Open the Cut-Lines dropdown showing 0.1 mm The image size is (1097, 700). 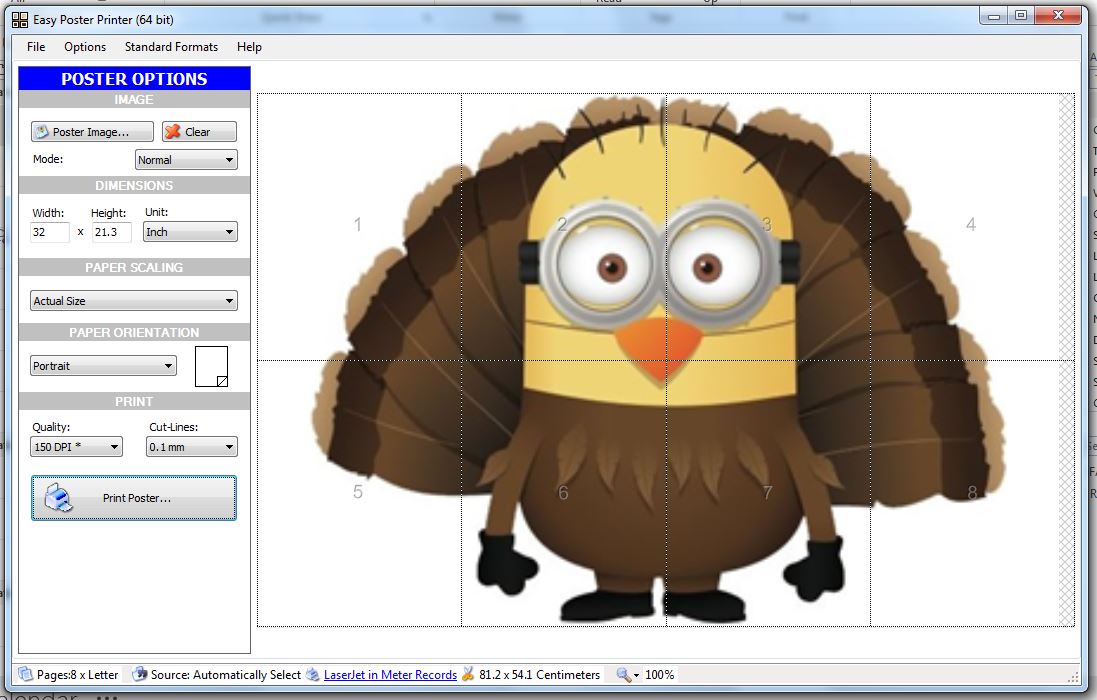(192, 447)
